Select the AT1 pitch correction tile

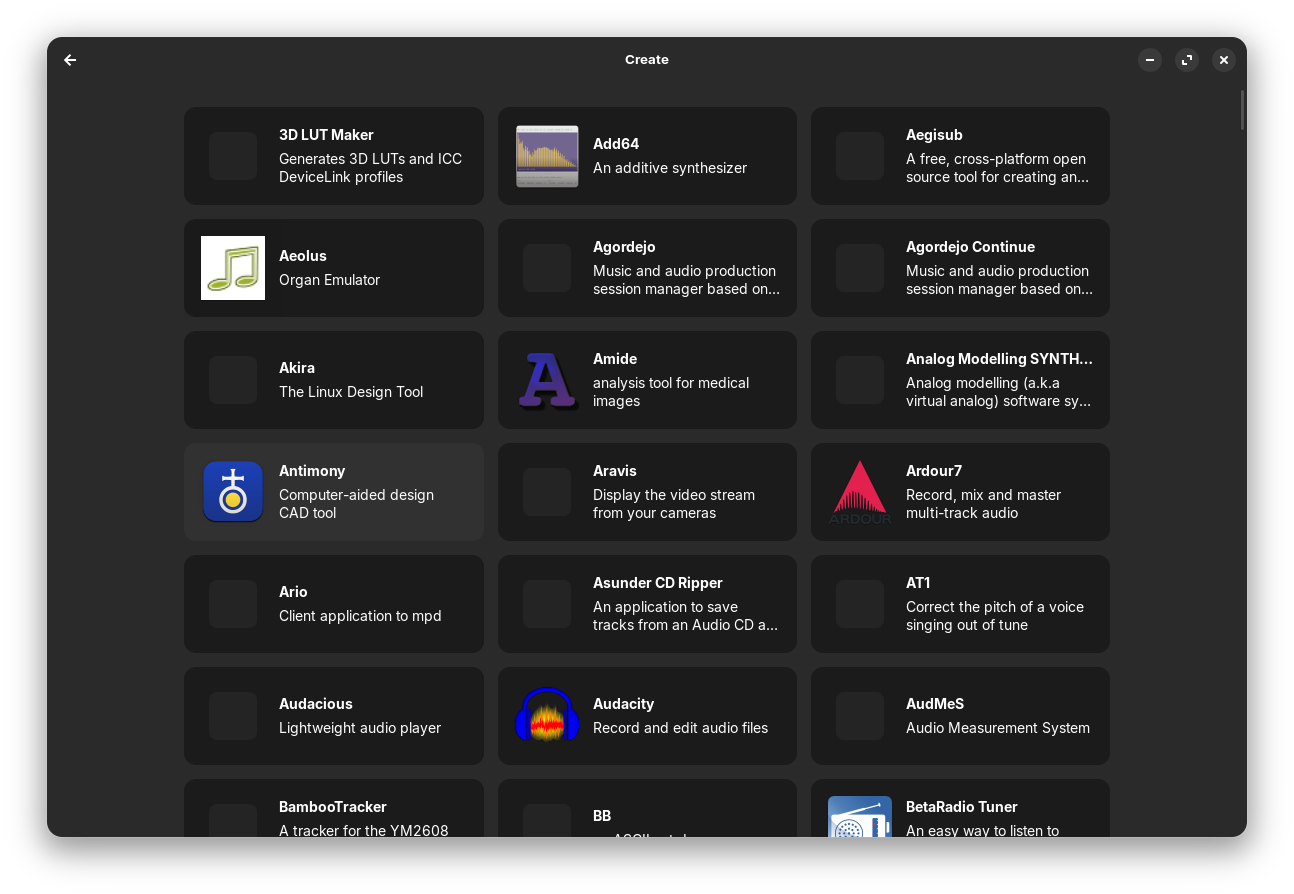[960, 604]
